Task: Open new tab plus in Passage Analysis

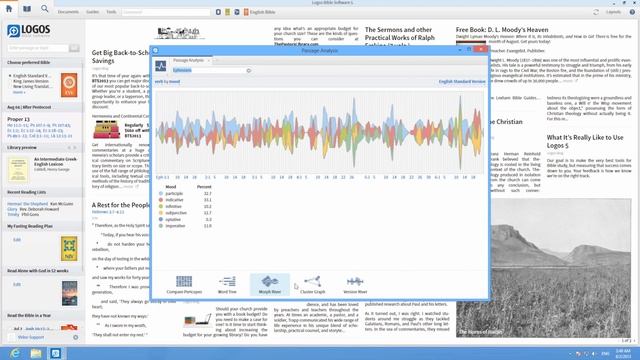Action: [x=217, y=60]
